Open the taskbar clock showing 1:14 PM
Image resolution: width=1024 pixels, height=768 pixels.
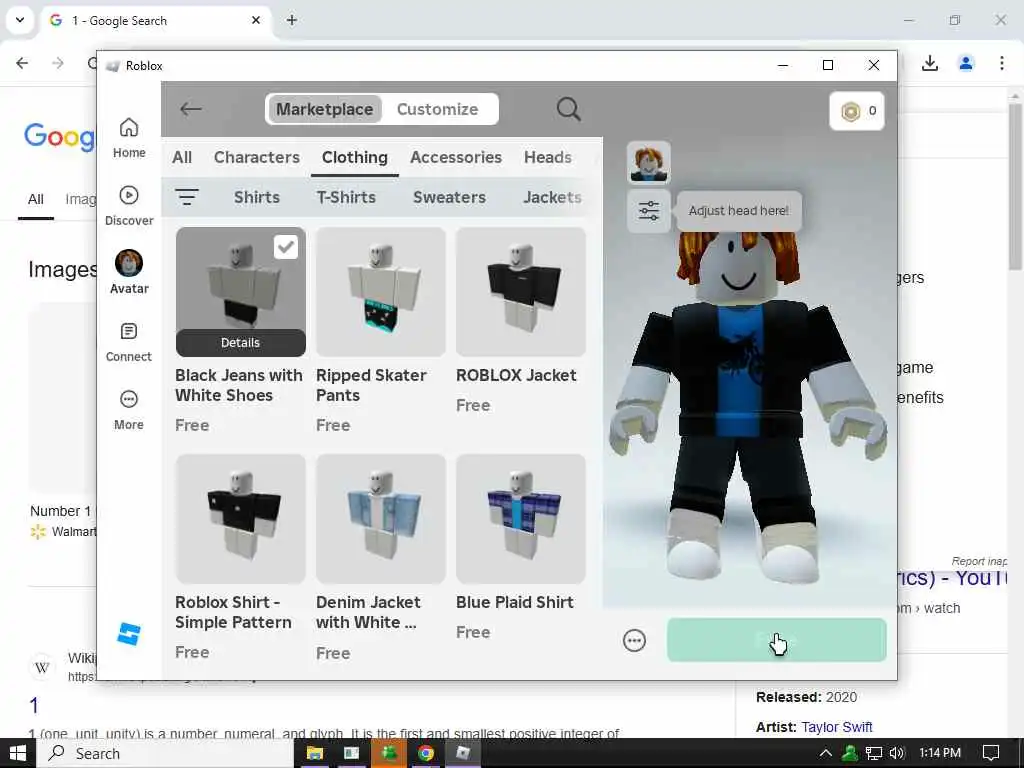[x=940, y=753]
